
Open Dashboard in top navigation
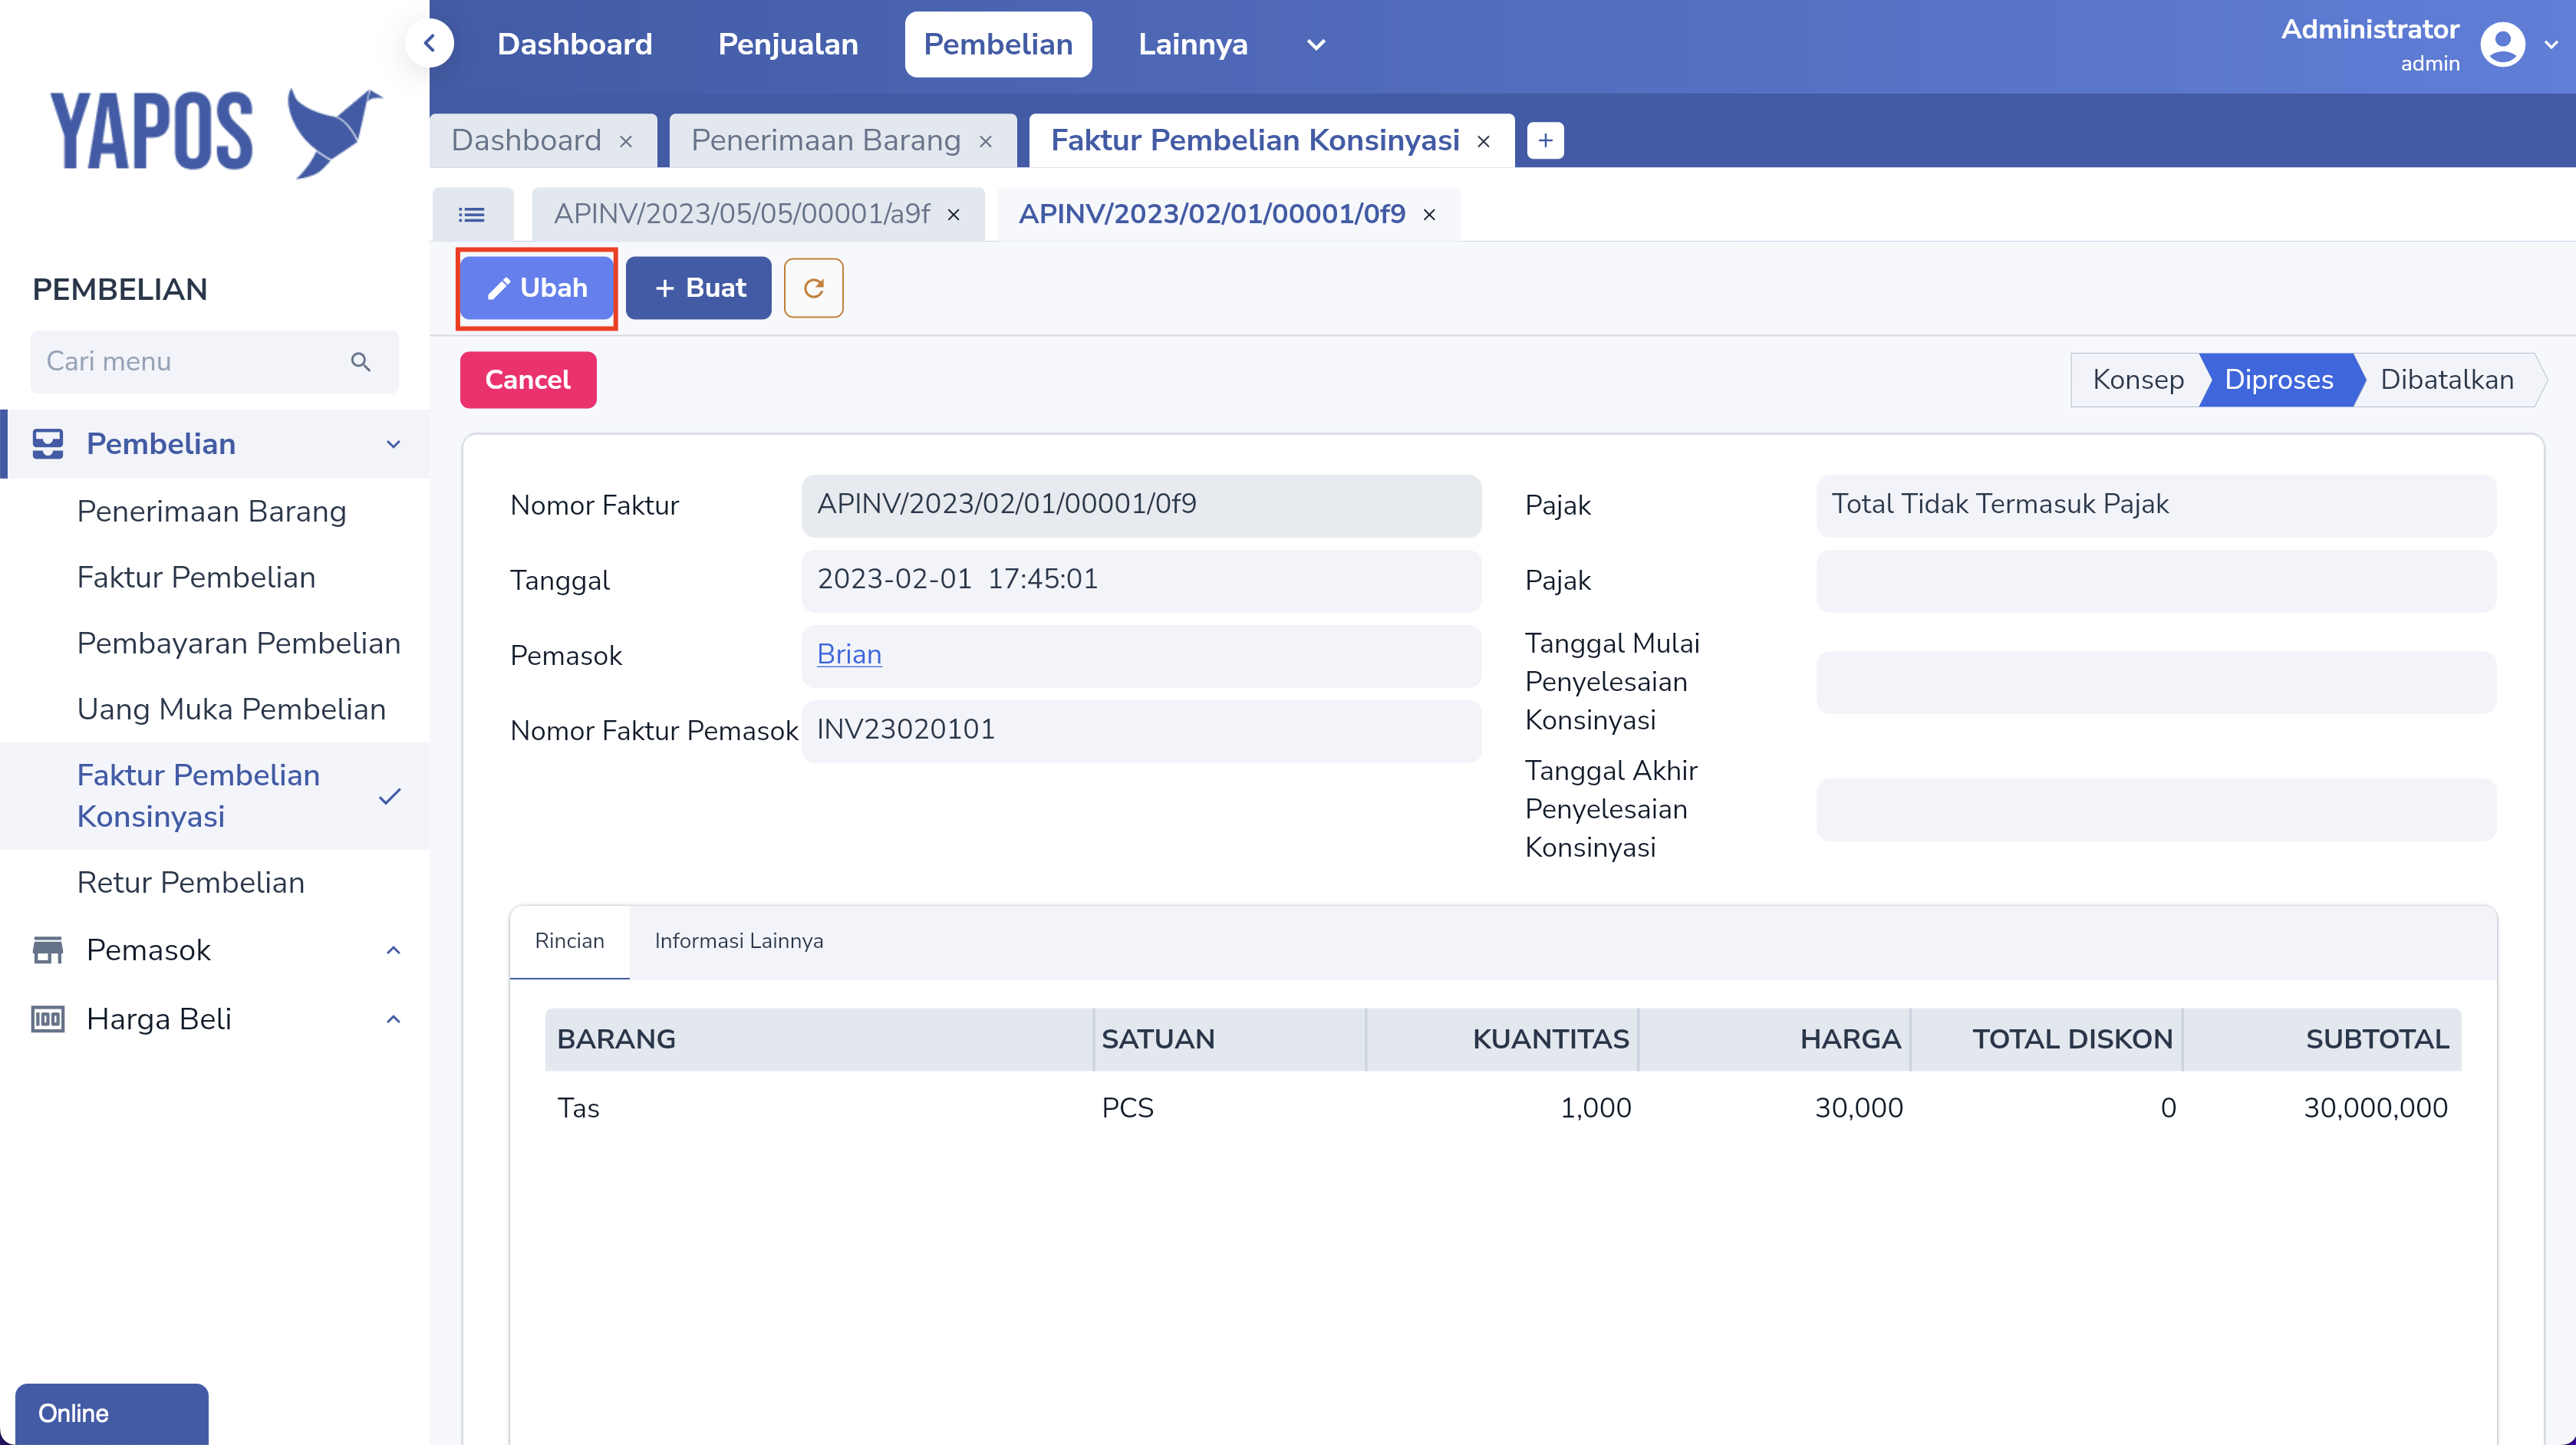[x=575, y=44]
